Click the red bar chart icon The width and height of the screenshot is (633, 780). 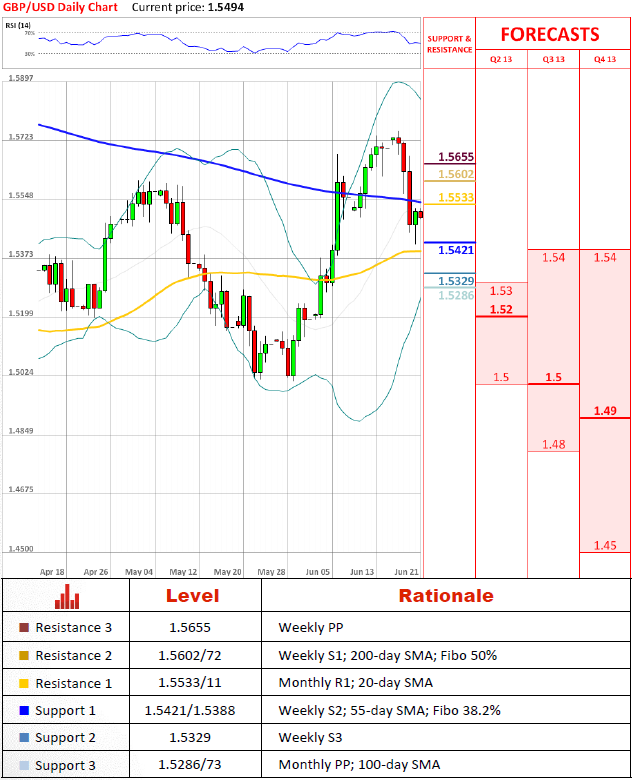[67, 596]
